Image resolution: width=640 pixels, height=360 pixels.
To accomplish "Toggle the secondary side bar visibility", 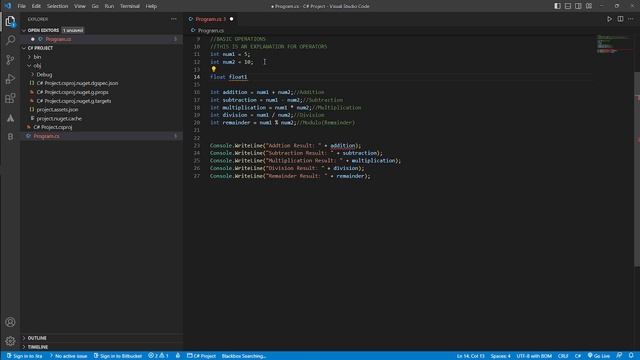I will pos(578,6).
